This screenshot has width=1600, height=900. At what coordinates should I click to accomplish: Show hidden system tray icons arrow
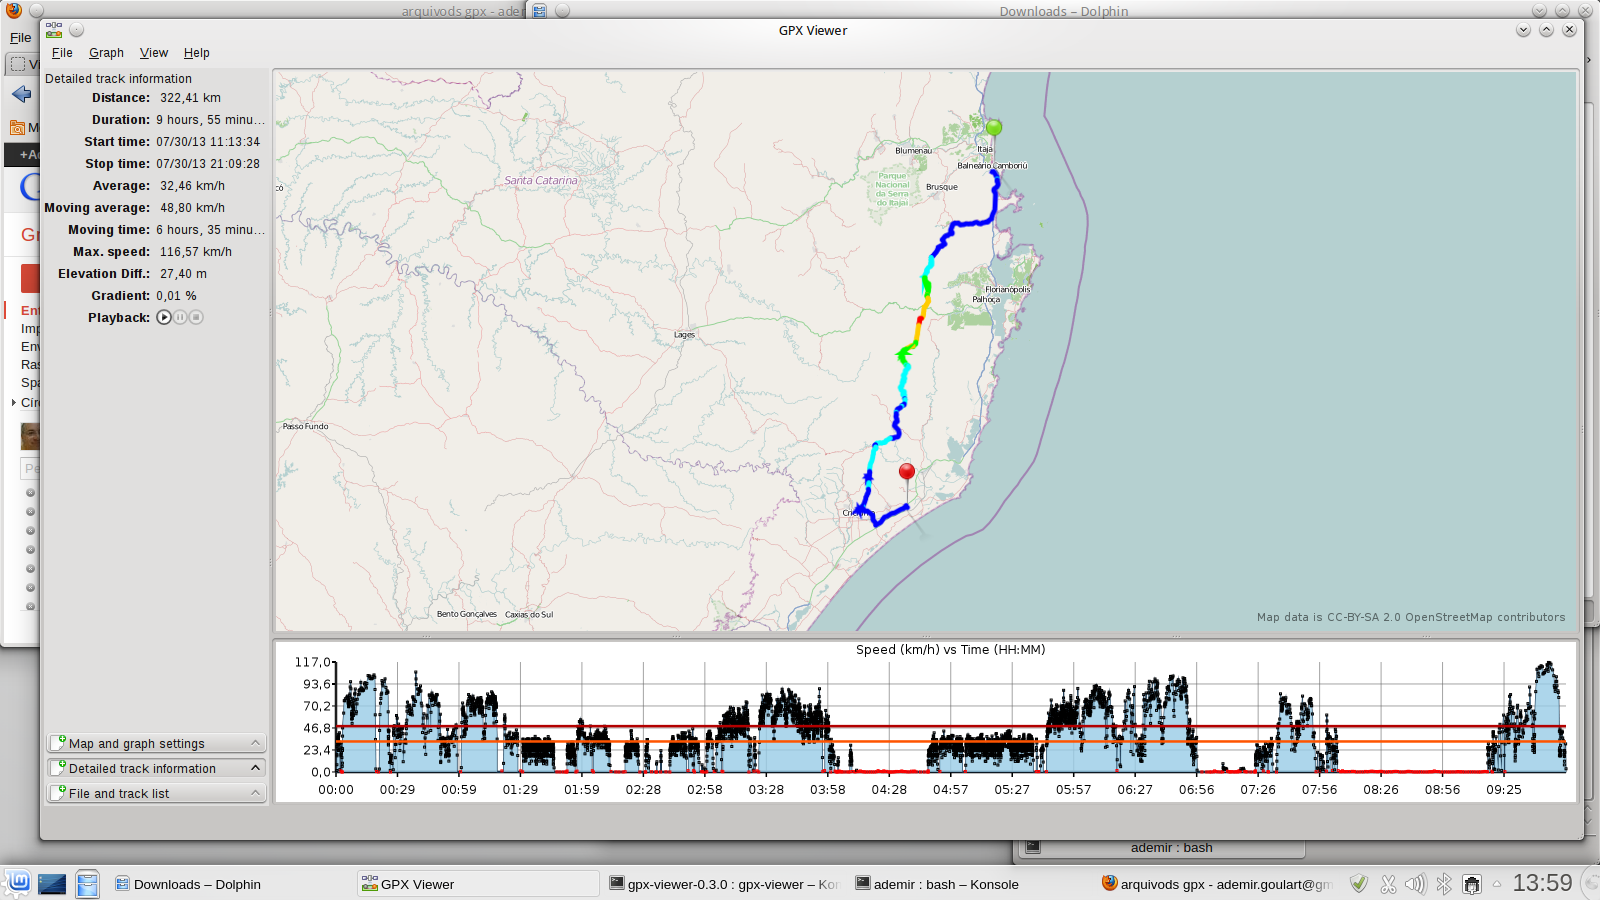coord(1497,884)
